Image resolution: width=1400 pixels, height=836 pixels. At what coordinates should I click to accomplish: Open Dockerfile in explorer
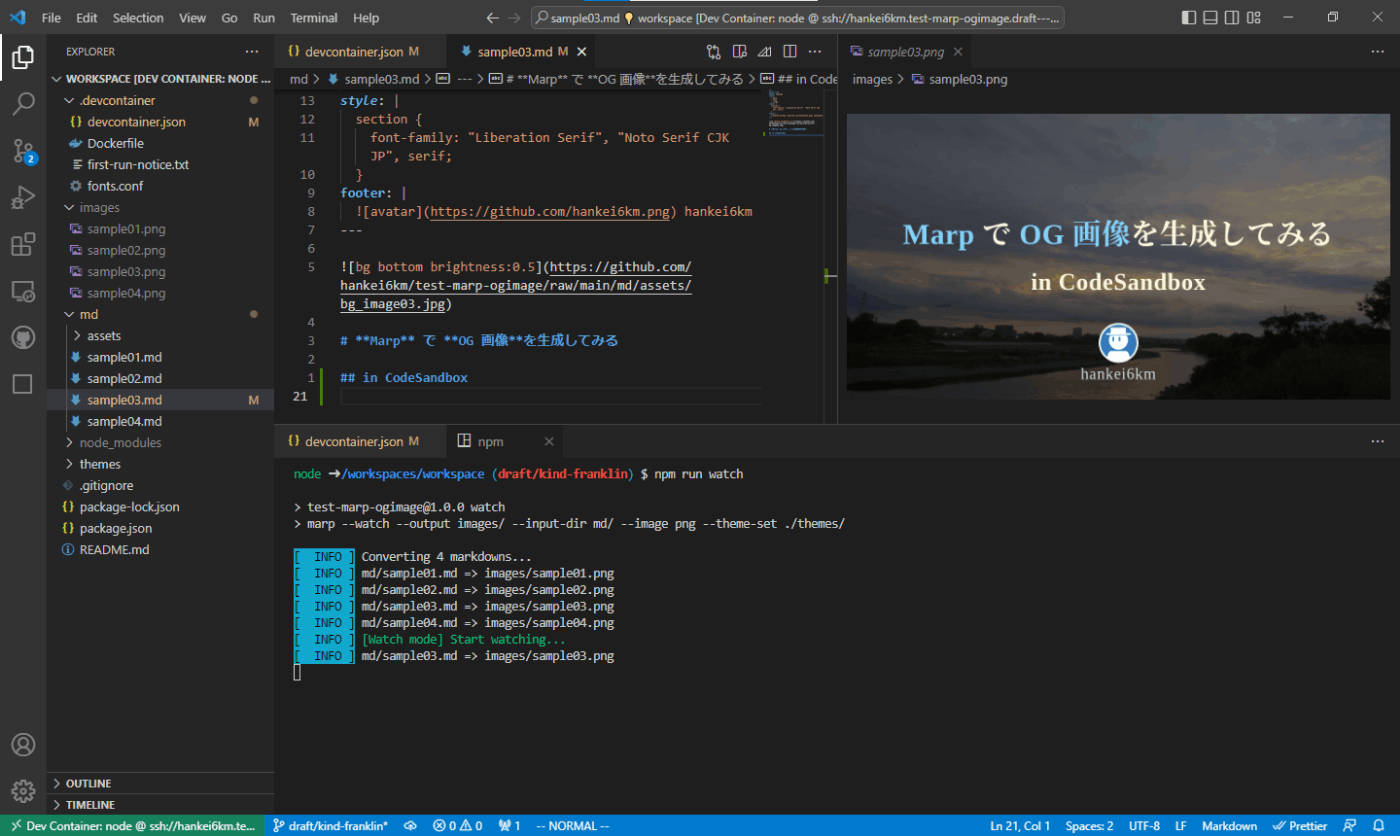(x=115, y=143)
